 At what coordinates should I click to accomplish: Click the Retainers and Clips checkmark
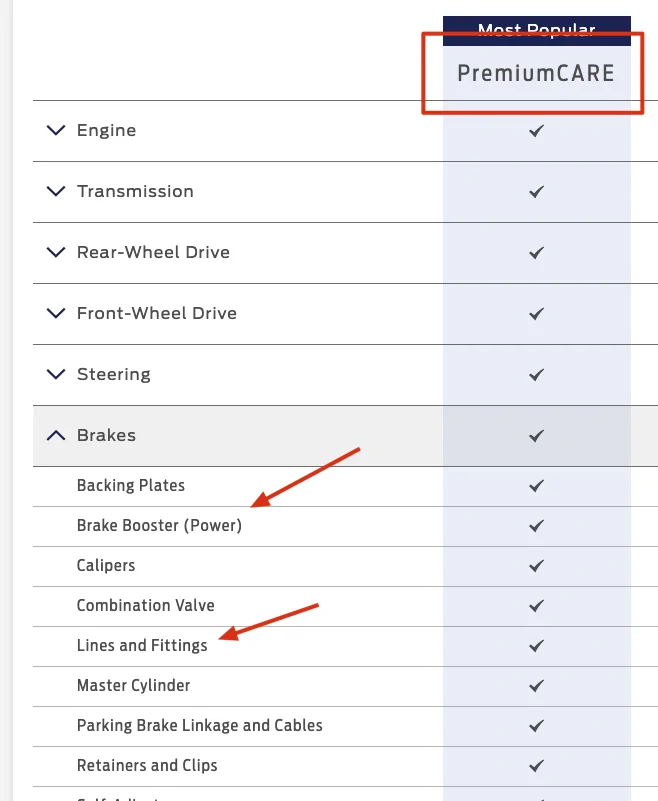pos(536,766)
